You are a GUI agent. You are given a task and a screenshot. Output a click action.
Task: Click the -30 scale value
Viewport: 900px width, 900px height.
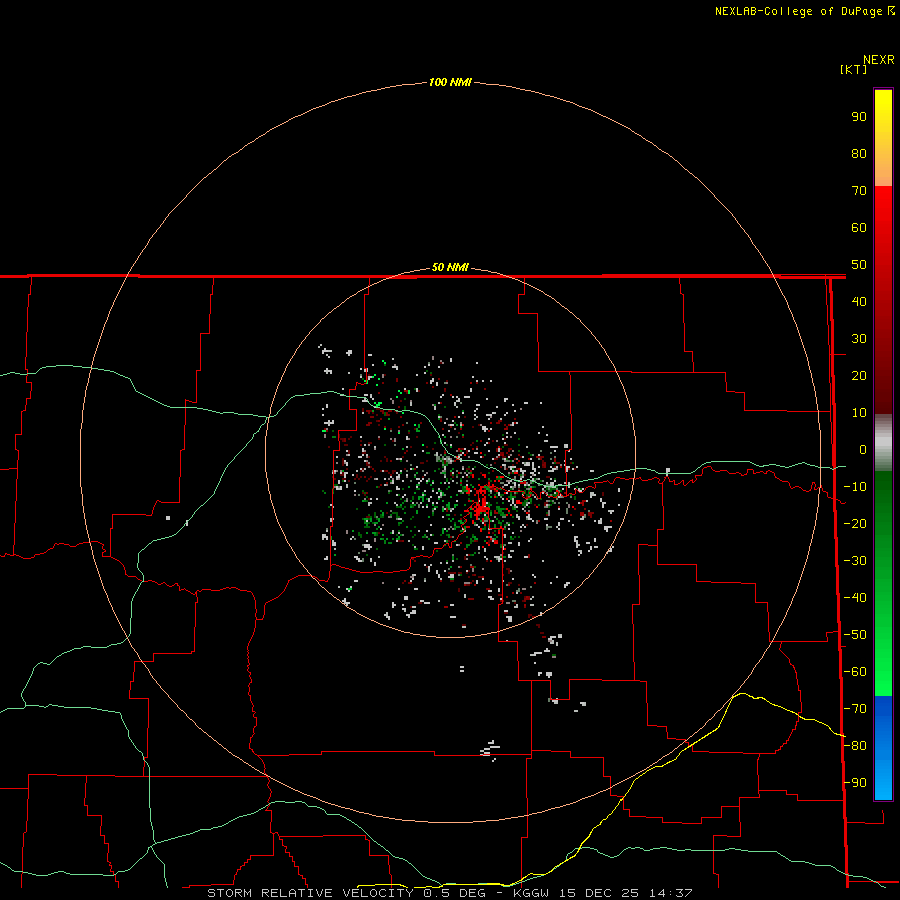(855, 561)
